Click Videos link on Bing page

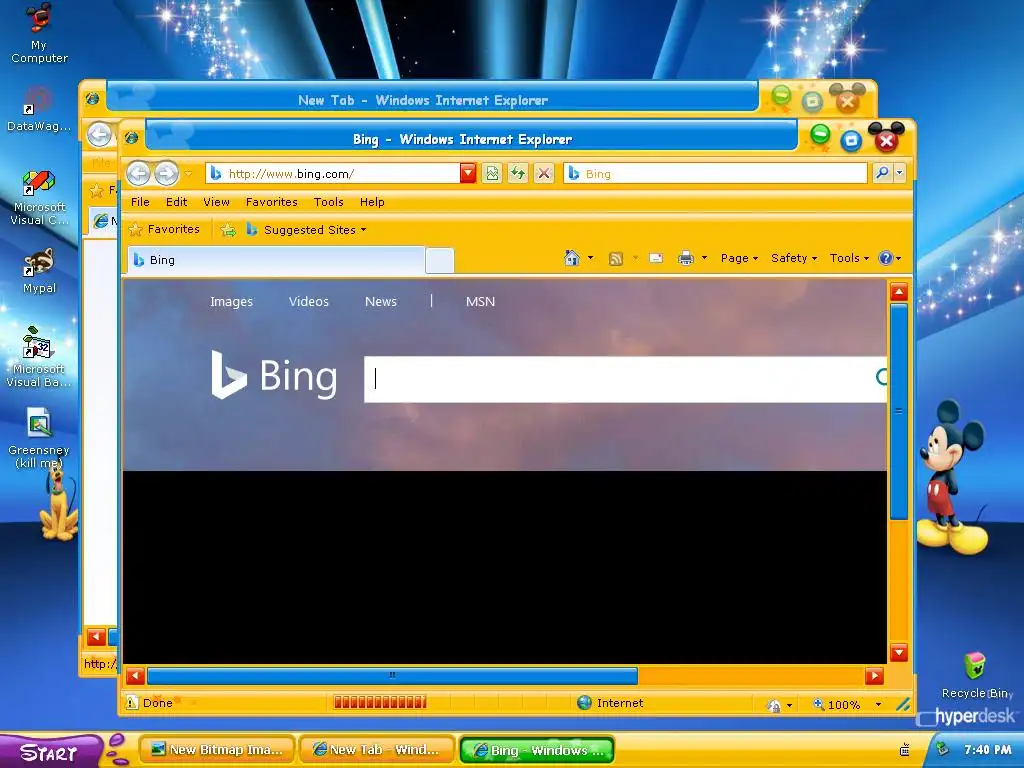[x=309, y=302]
